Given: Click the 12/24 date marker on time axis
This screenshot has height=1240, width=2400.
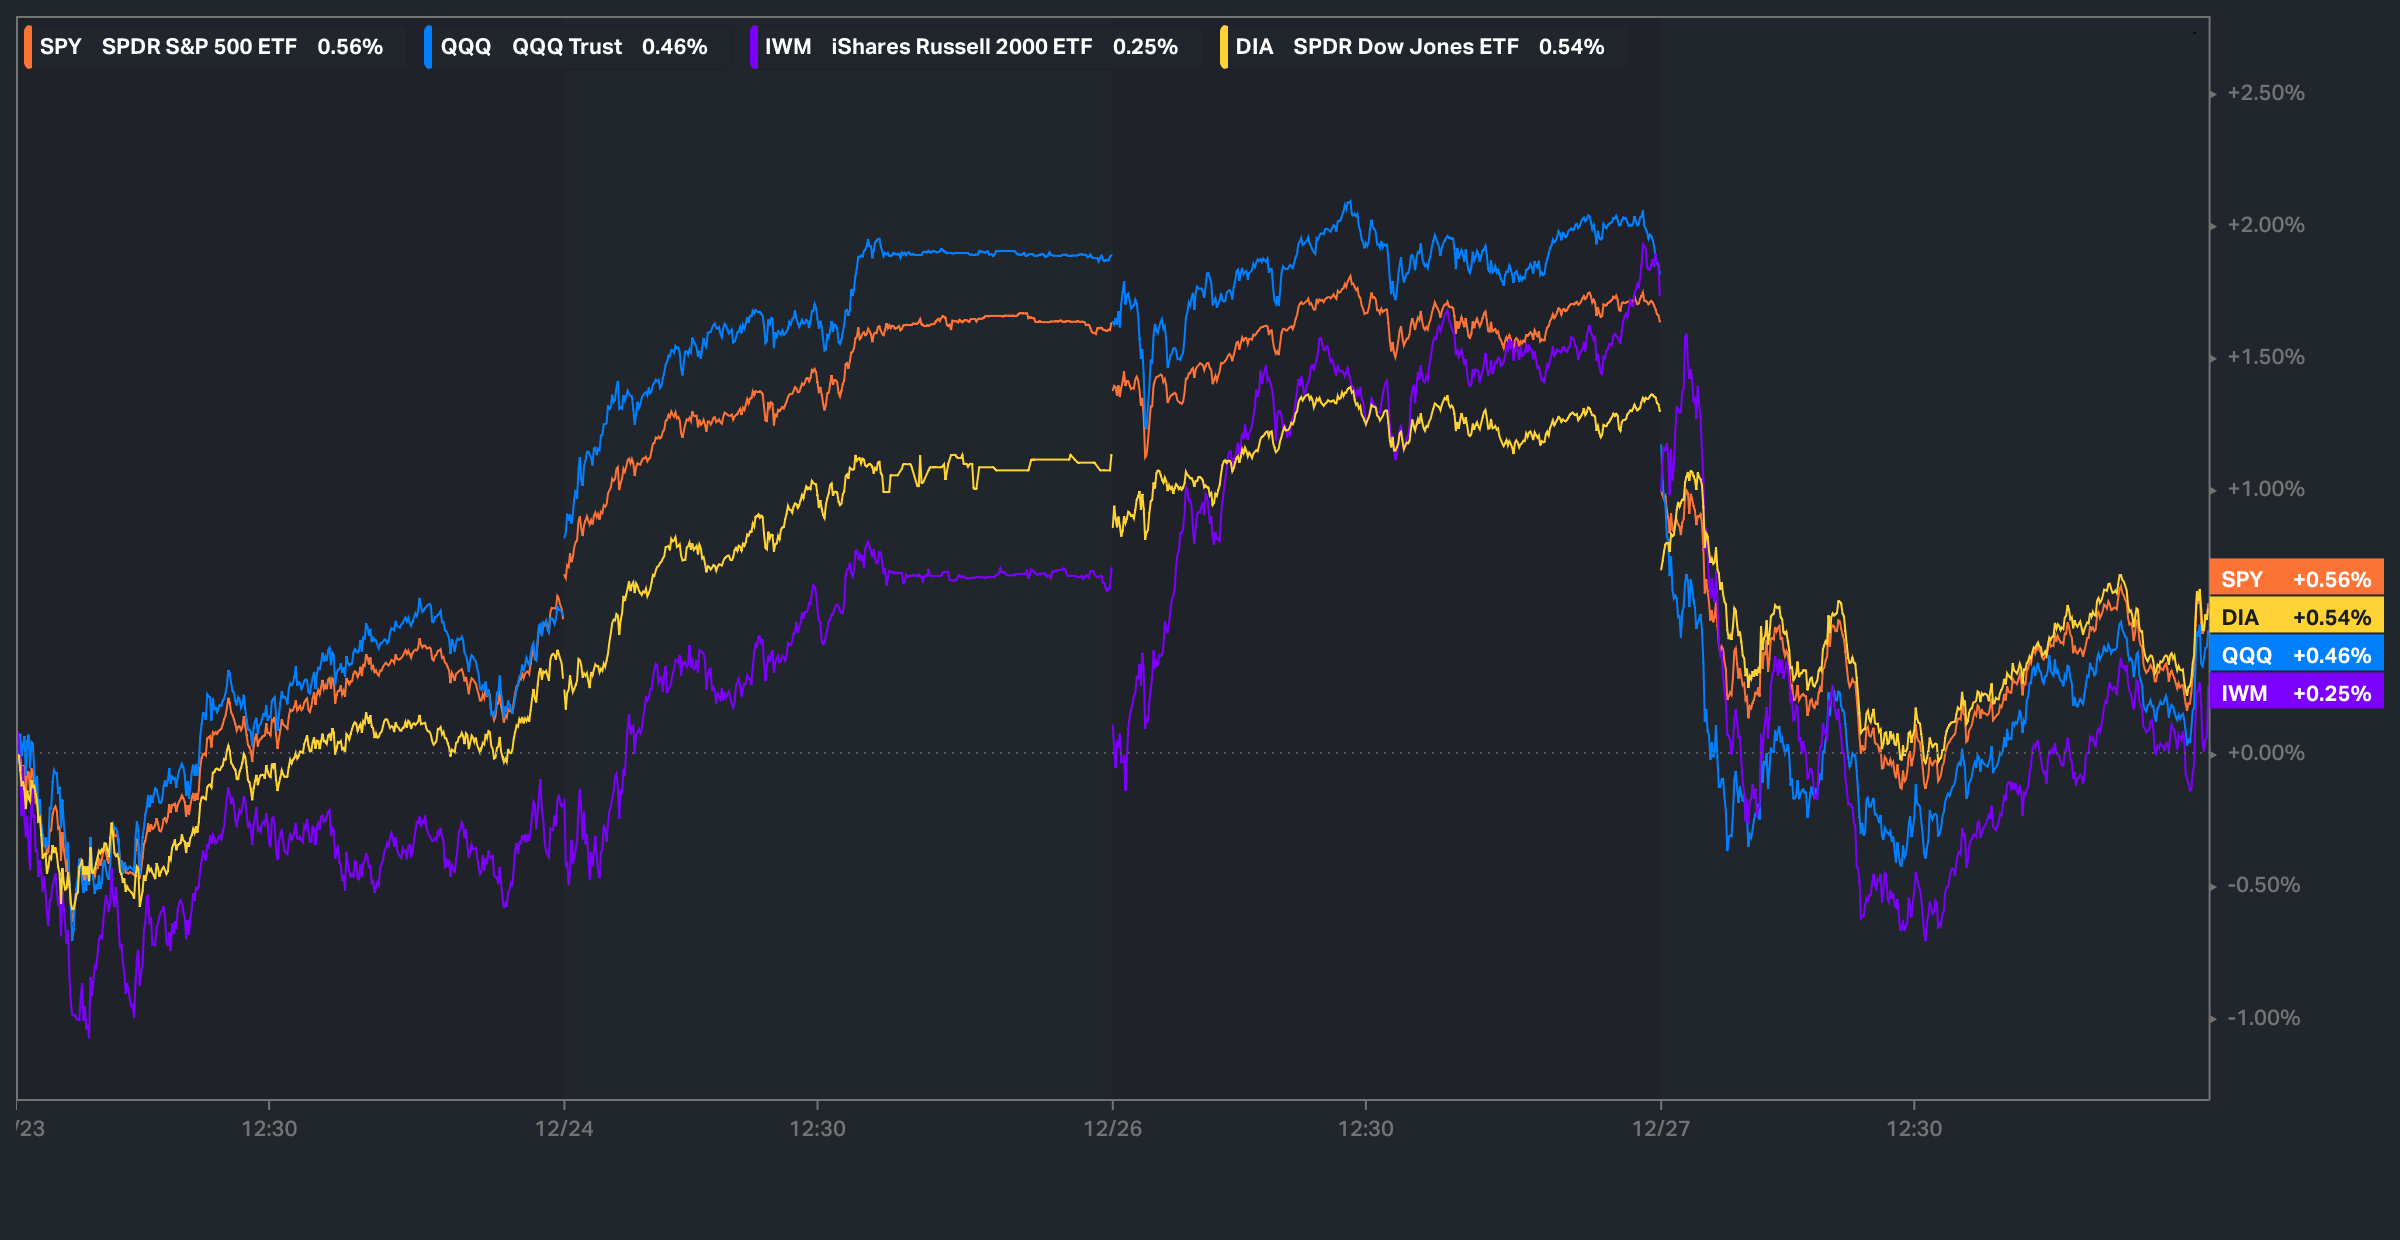Looking at the screenshot, I should [x=564, y=1128].
